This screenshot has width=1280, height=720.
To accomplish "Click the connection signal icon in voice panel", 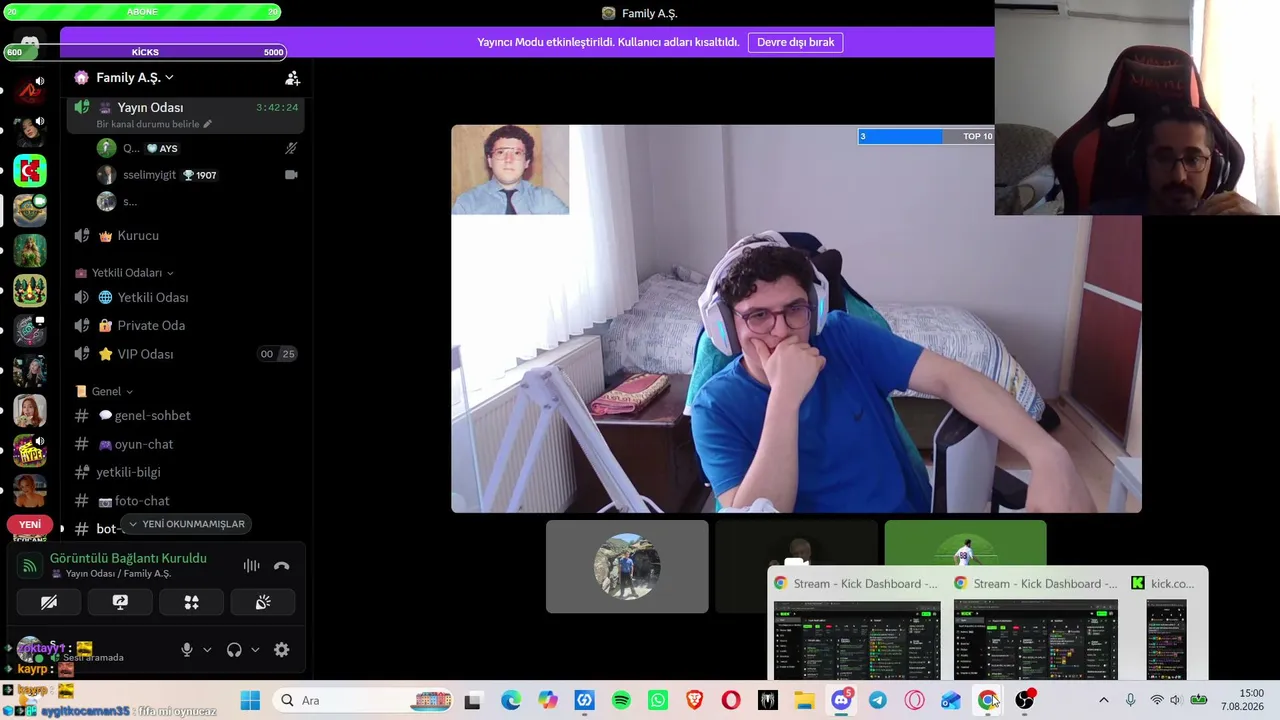I will click(x=30, y=566).
